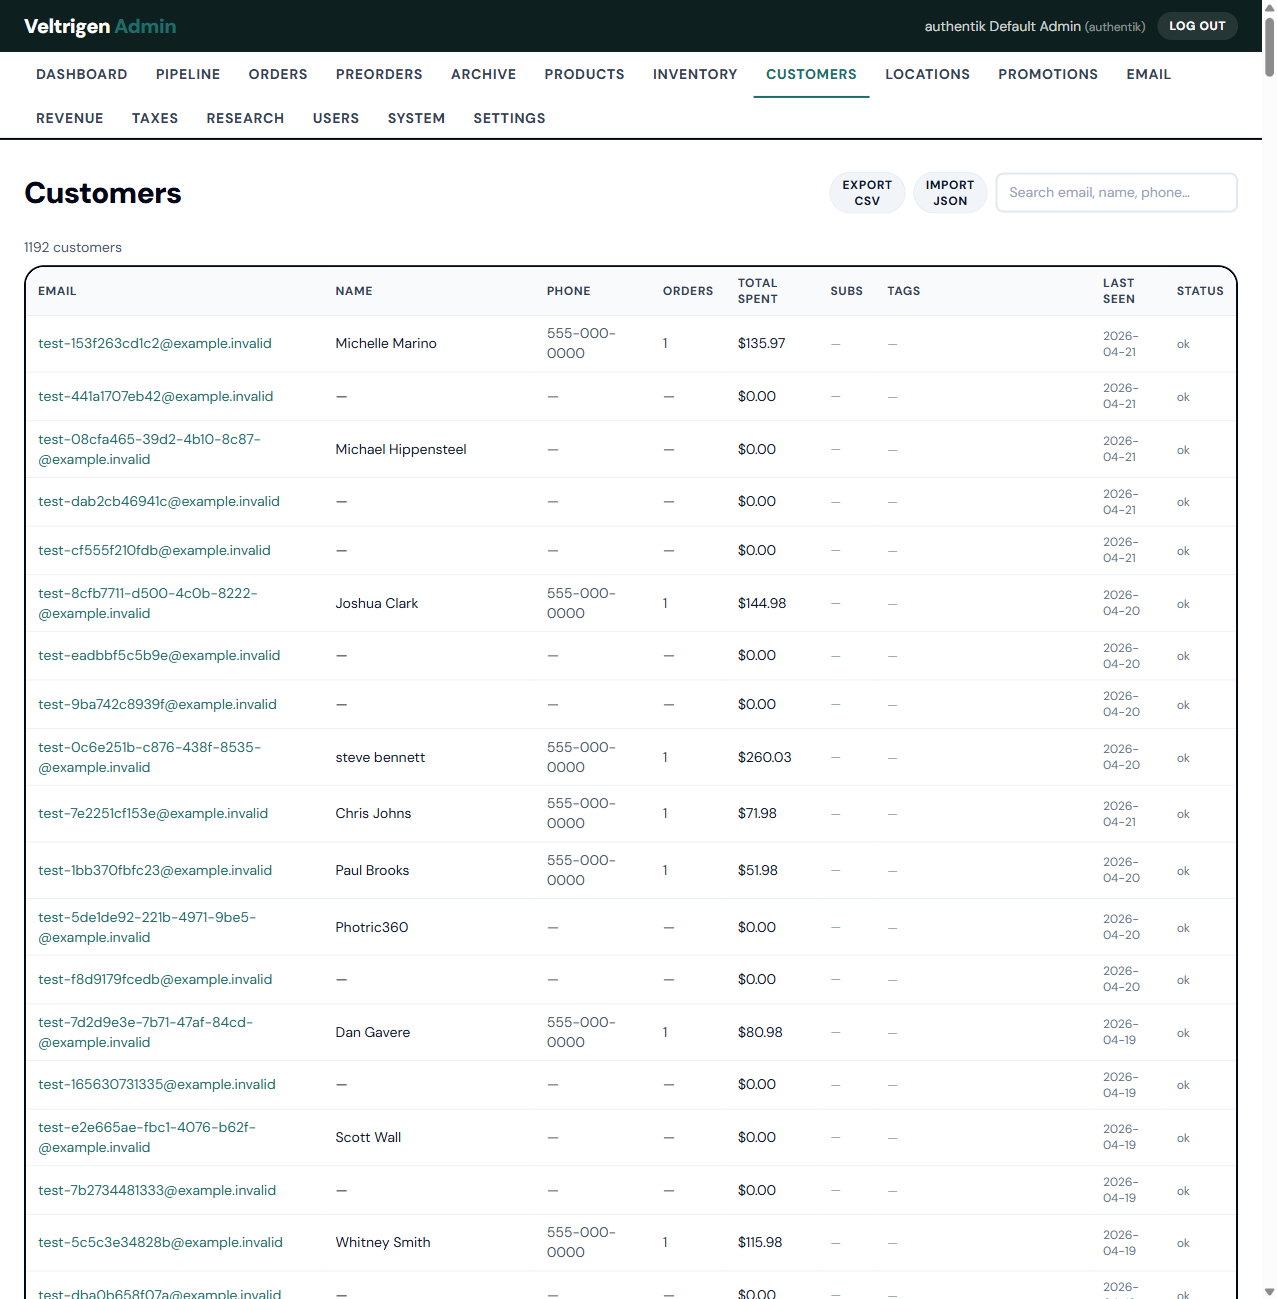Open the Locations tab
The image size is (1277, 1299).
927,74
